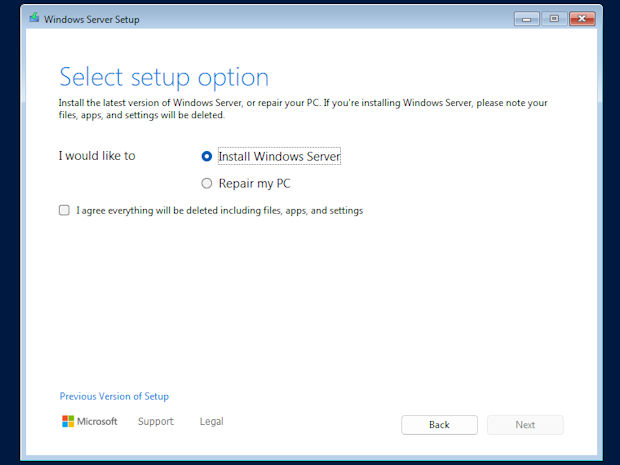This screenshot has width=620, height=465.
Task: Open the Legal link
Action: pyautogui.click(x=212, y=422)
